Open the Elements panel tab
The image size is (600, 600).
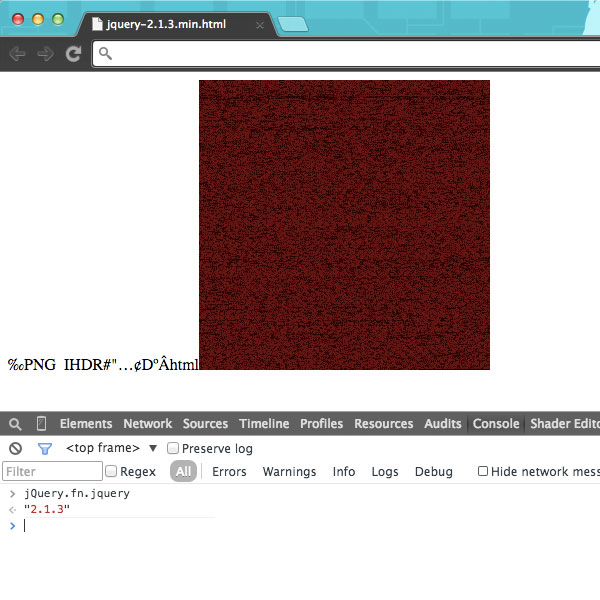pos(86,424)
